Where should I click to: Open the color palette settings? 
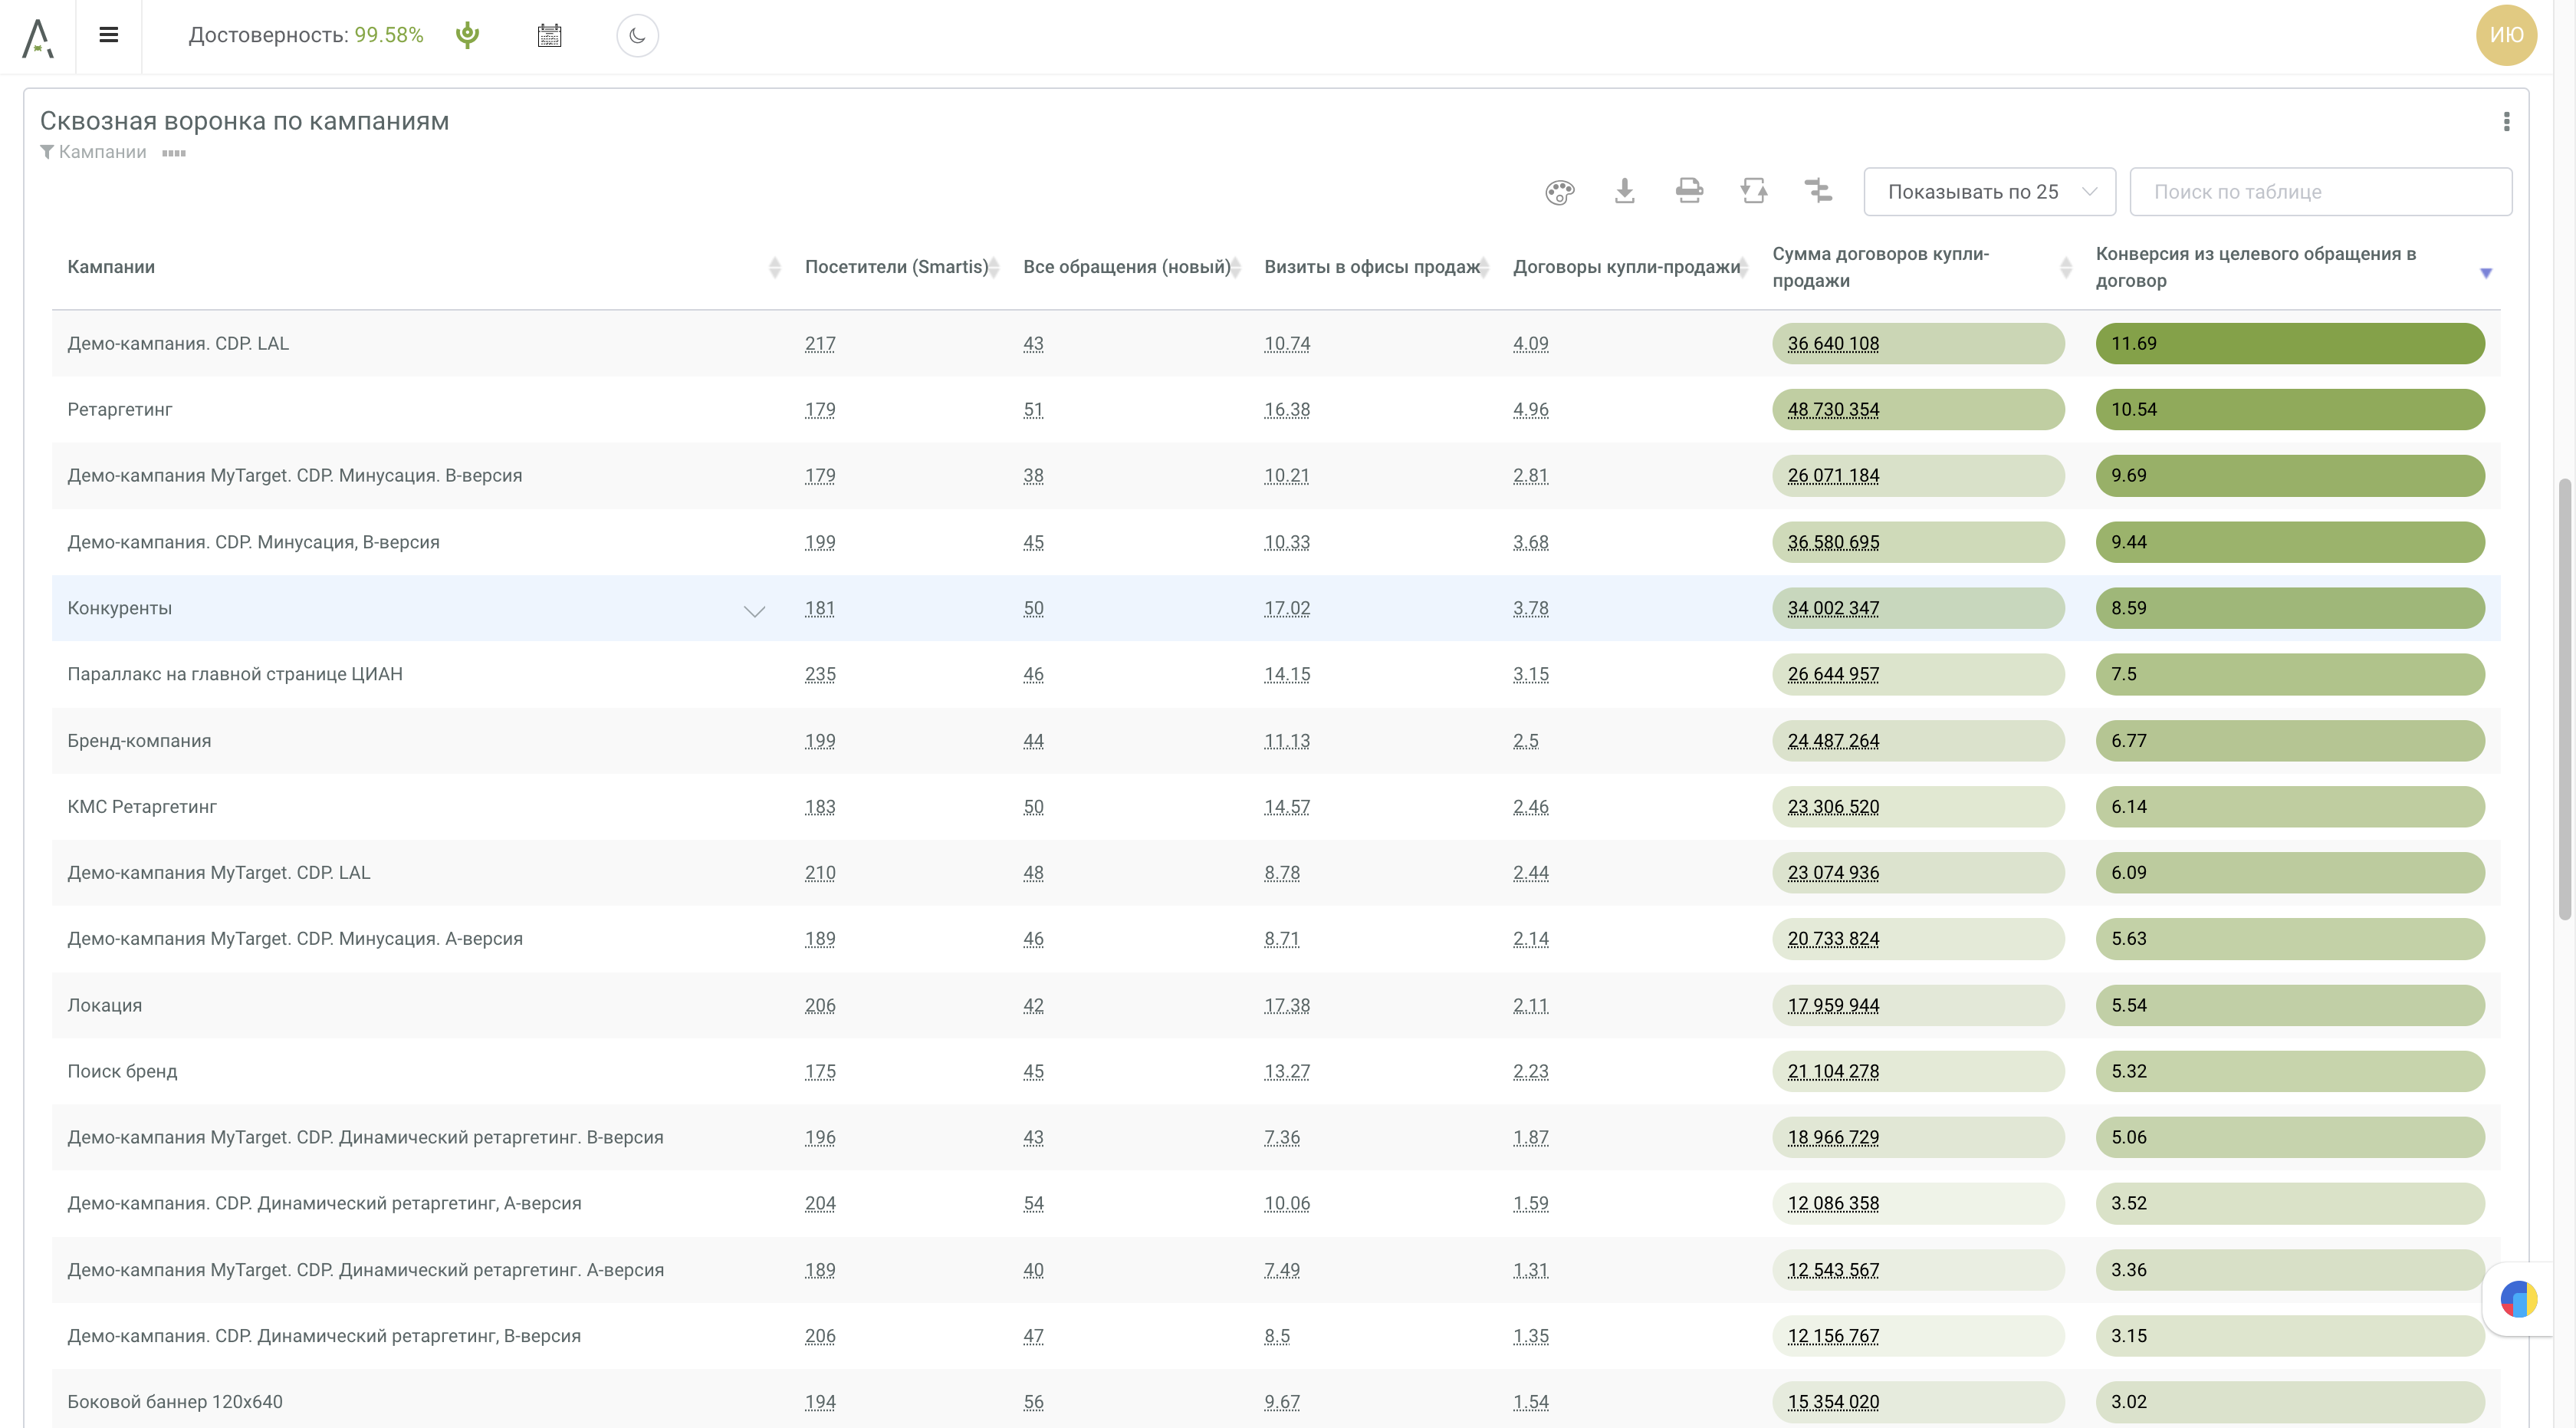1559,191
